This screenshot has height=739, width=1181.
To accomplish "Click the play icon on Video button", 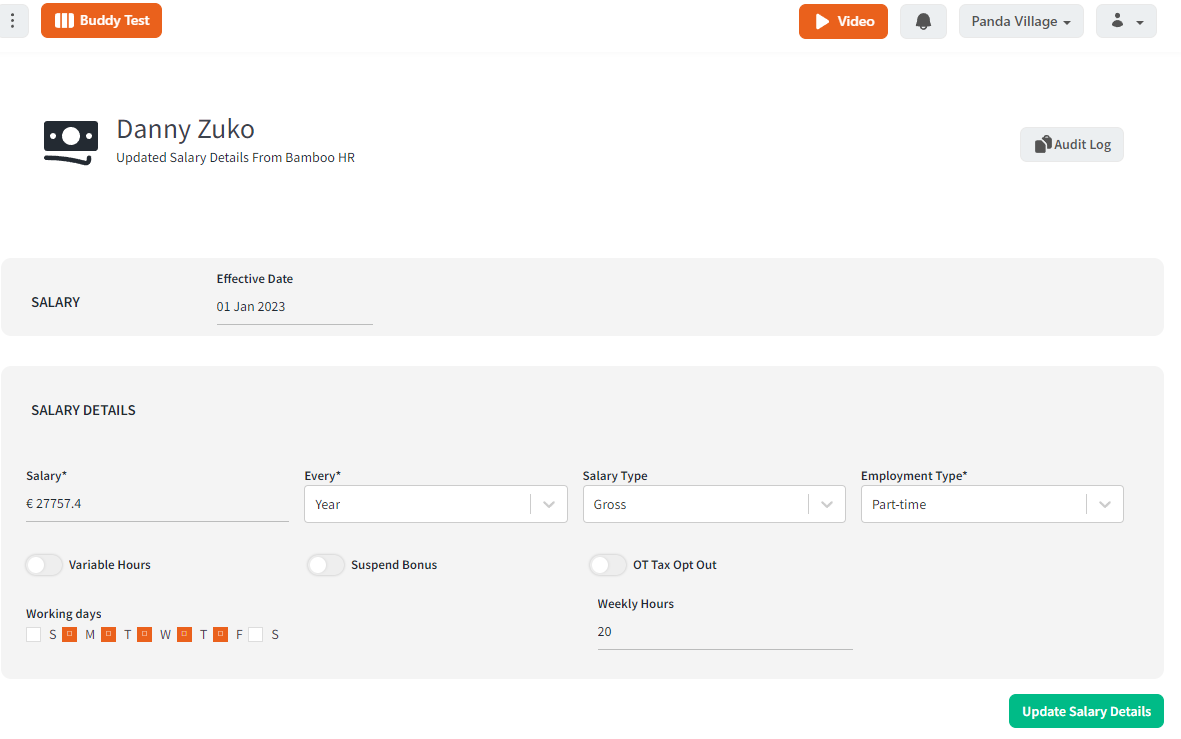I will 822,21.
